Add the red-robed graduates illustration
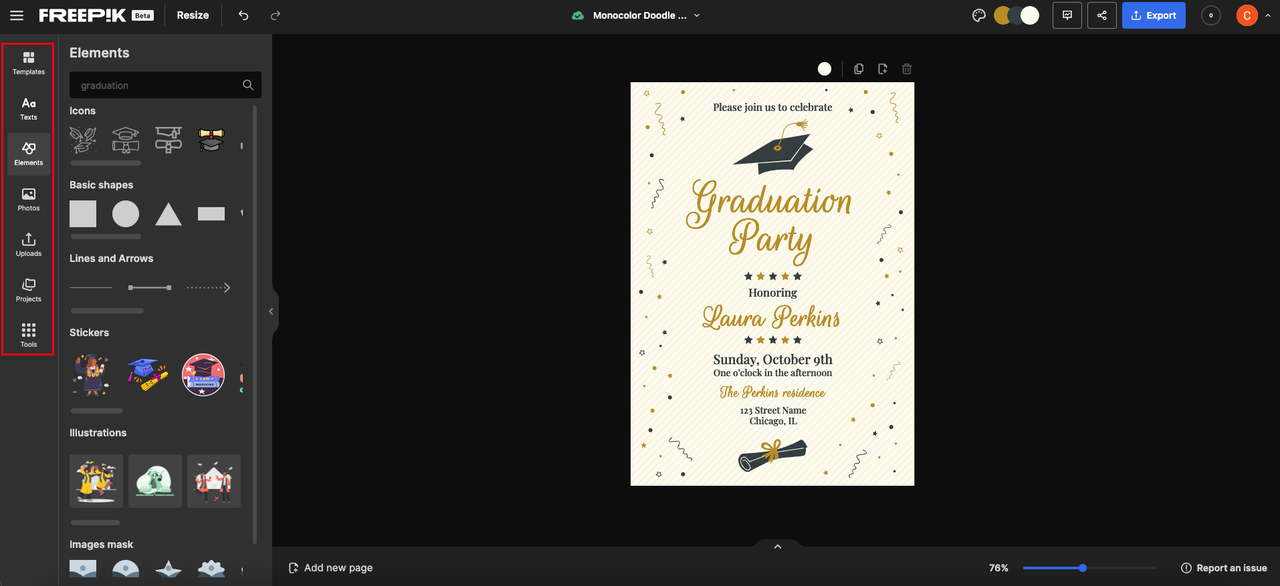Image resolution: width=1280 pixels, height=586 pixels. click(x=214, y=481)
